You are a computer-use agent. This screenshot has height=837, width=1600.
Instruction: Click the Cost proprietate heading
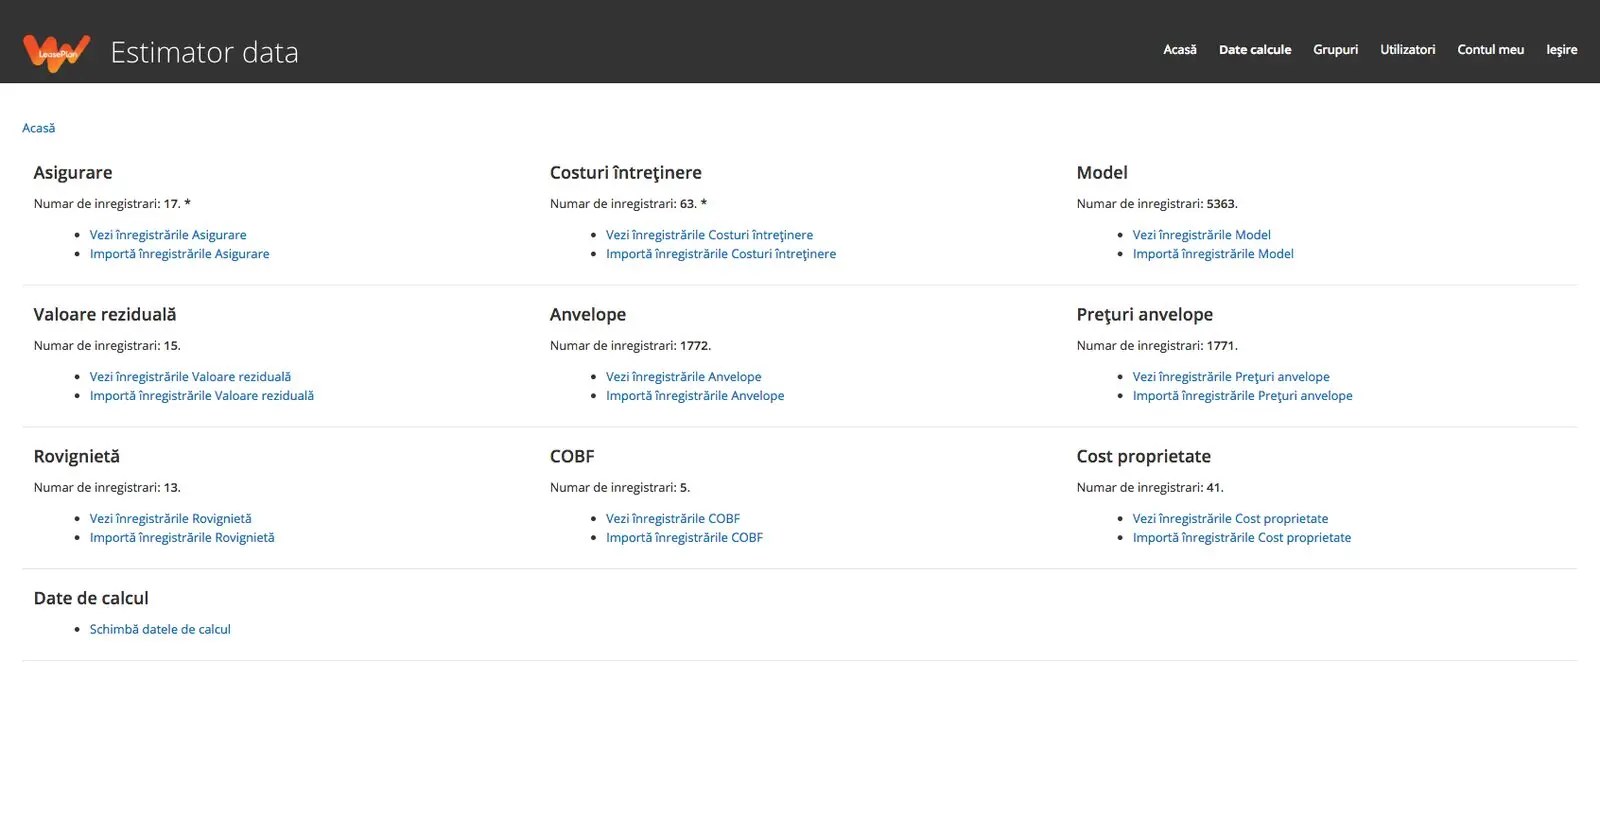point(1144,457)
